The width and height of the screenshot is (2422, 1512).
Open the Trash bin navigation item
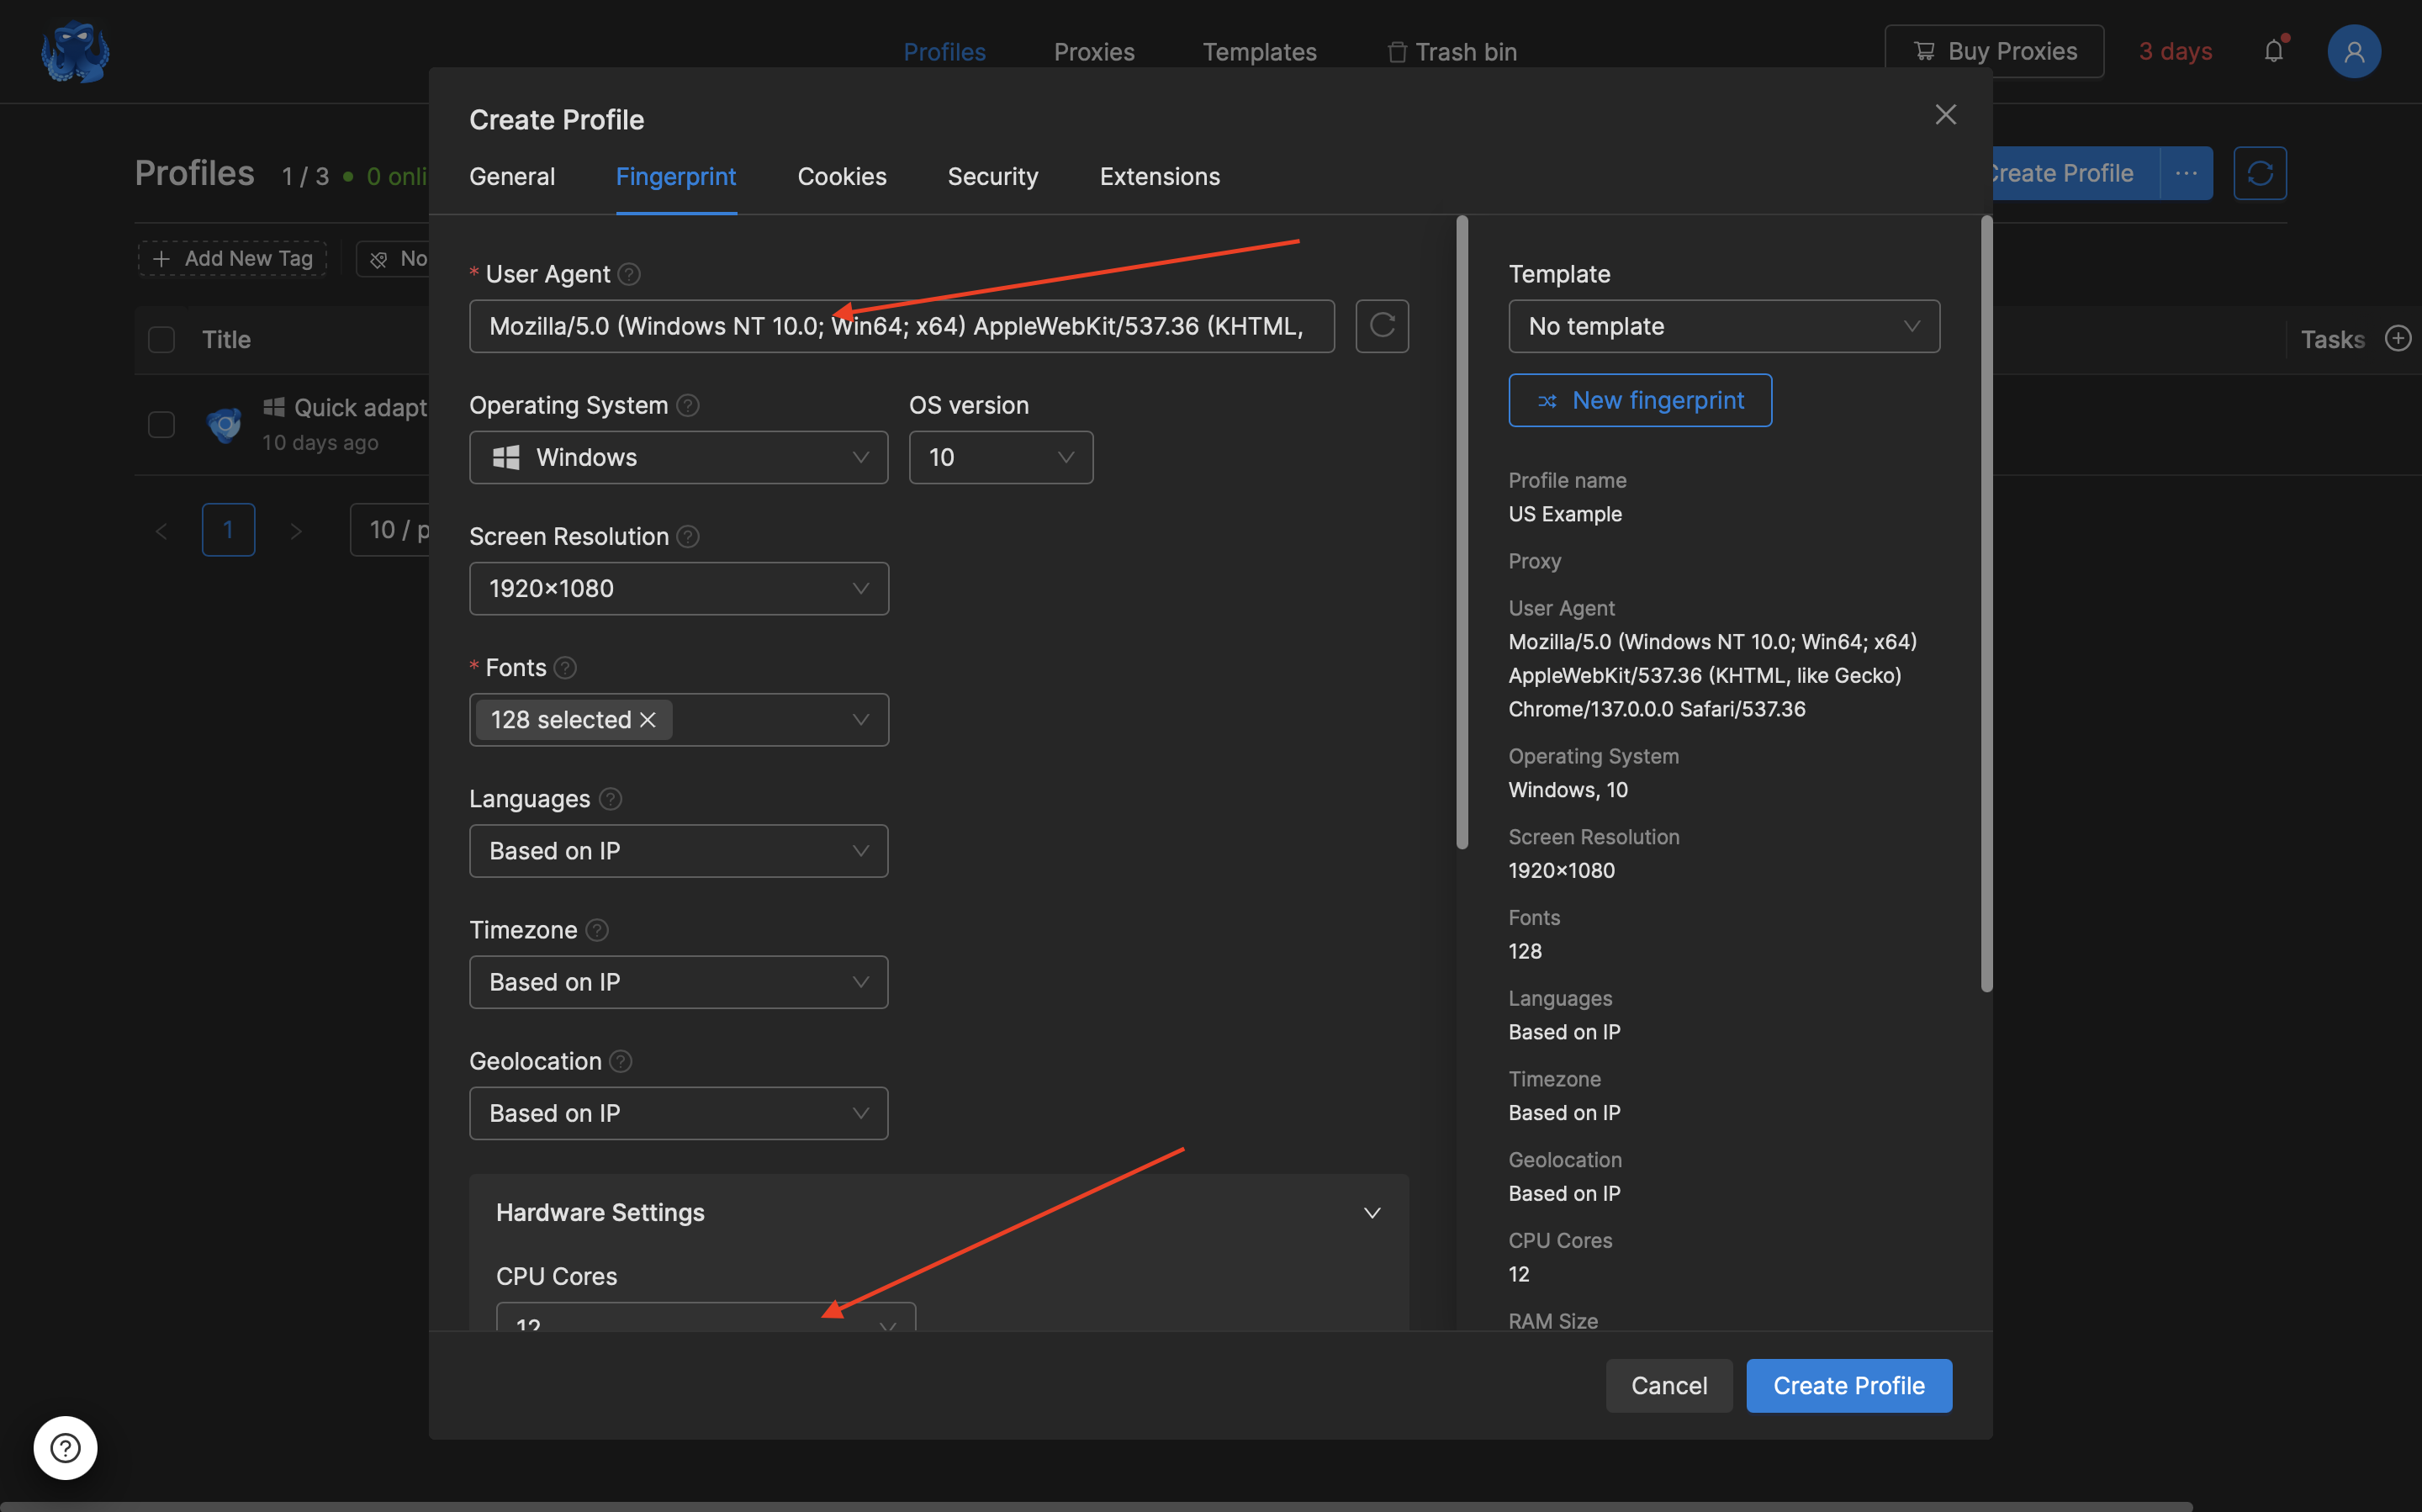pos(1452,52)
